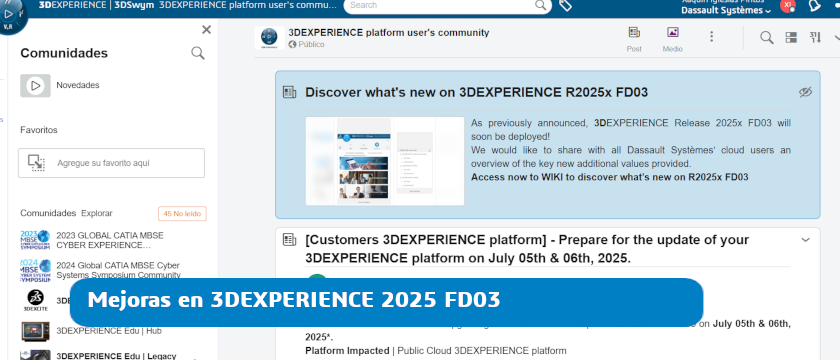The image size is (840, 360).
Task: Open the red user avatar icon
Action: click(x=788, y=5)
